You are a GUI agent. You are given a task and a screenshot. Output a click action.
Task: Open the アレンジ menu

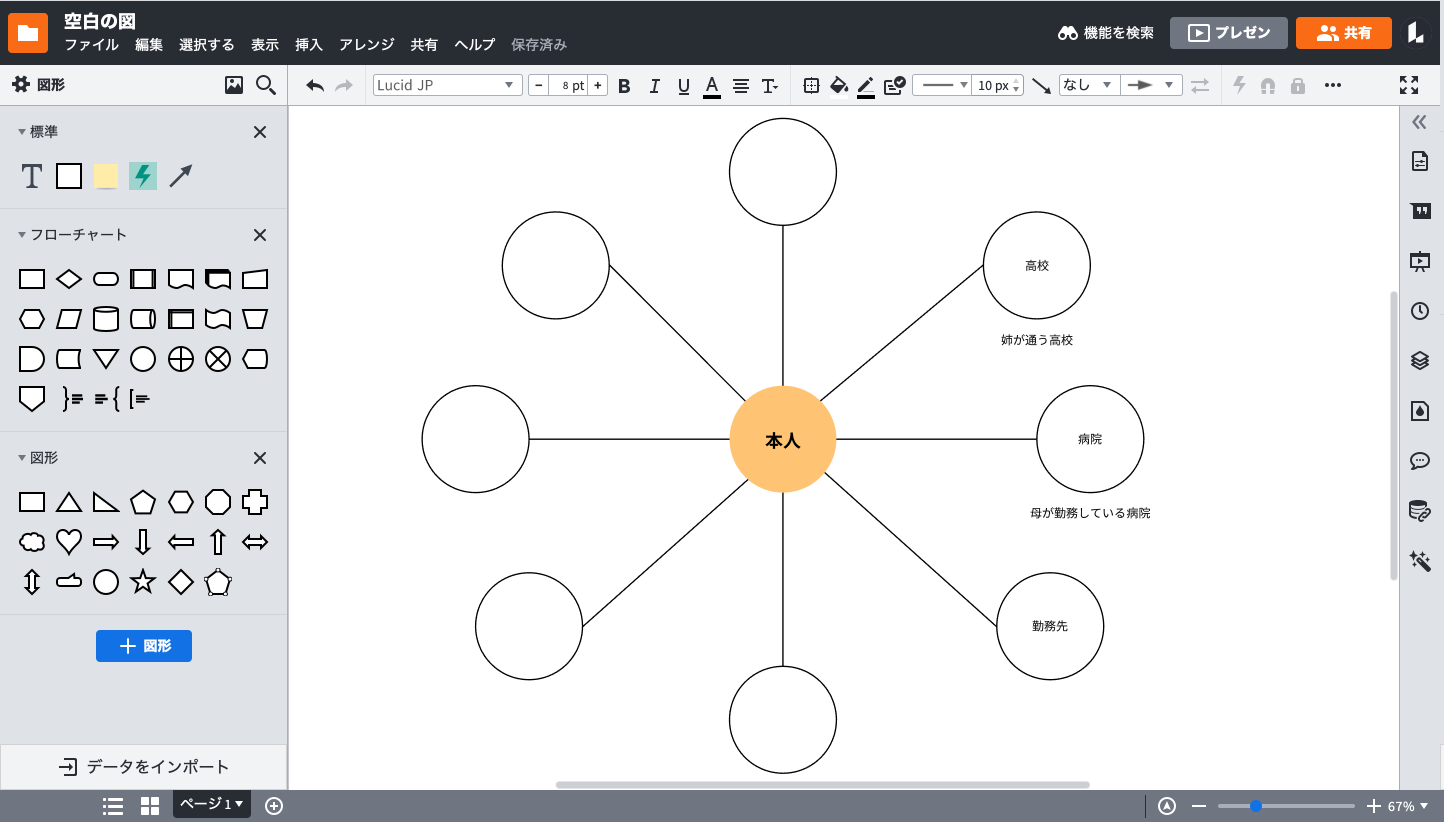pyautogui.click(x=366, y=44)
